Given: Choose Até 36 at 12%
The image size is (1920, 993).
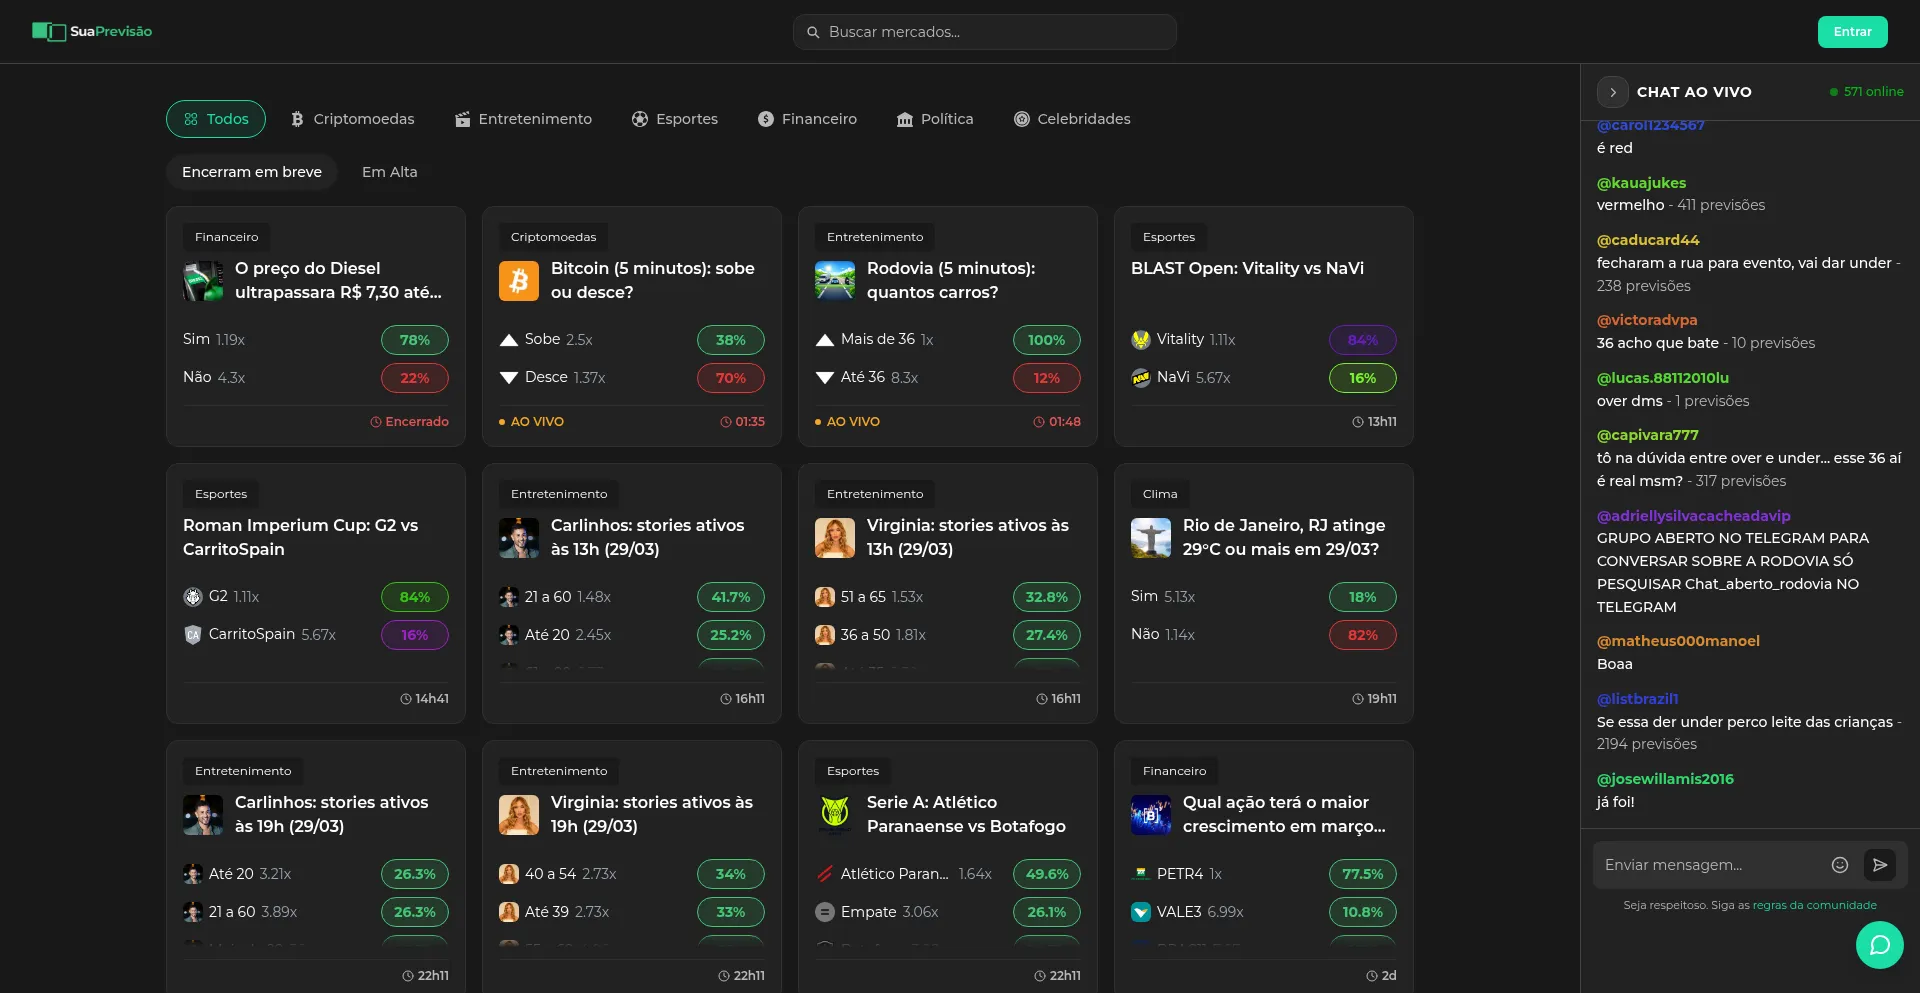Looking at the screenshot, I should [1047, 378].
